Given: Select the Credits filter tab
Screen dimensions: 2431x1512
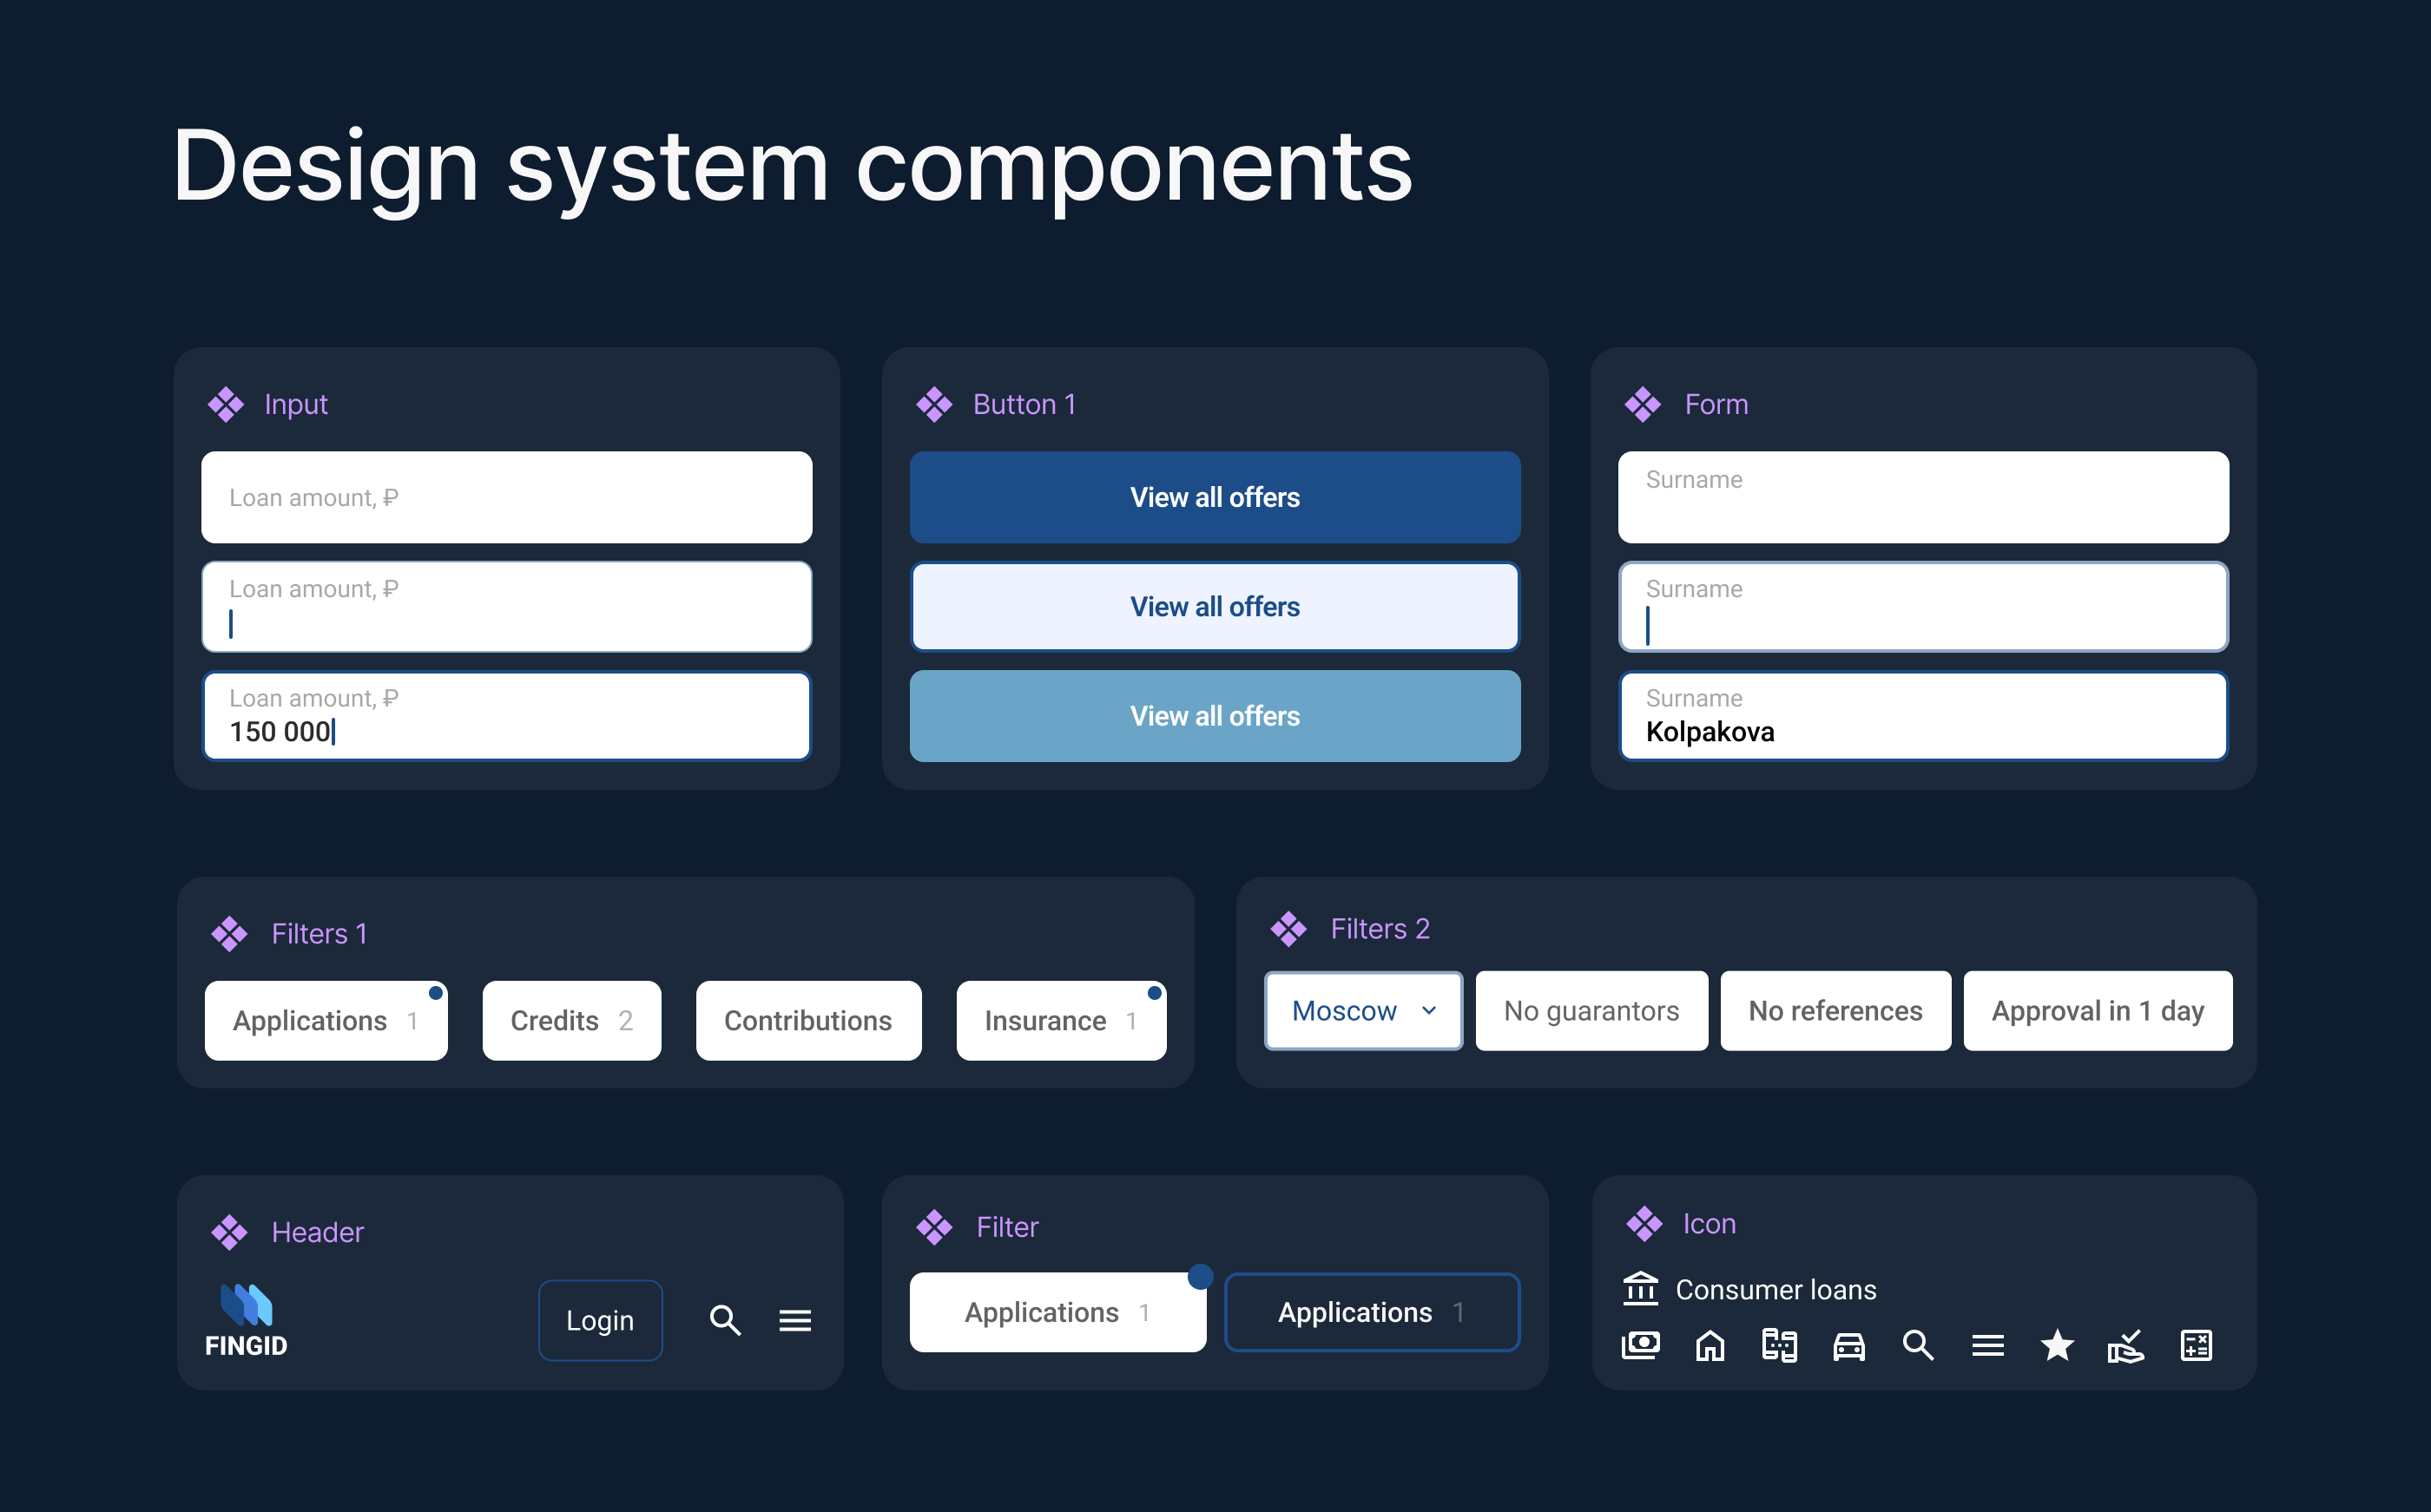Looking at the screenshot, I should coord(571,1020).
